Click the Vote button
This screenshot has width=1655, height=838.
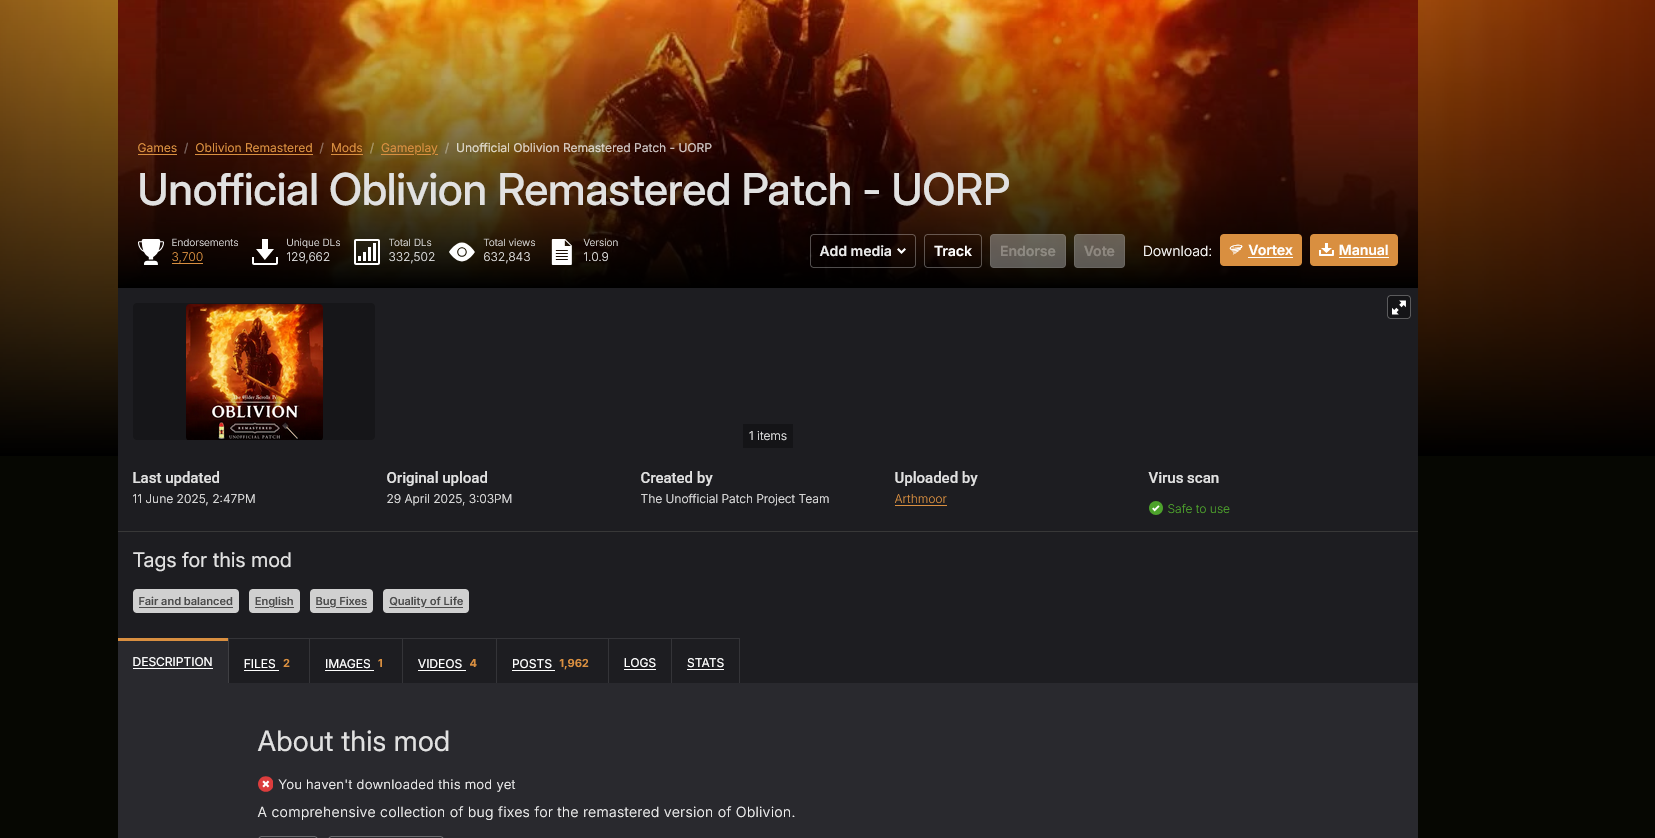1099,251
